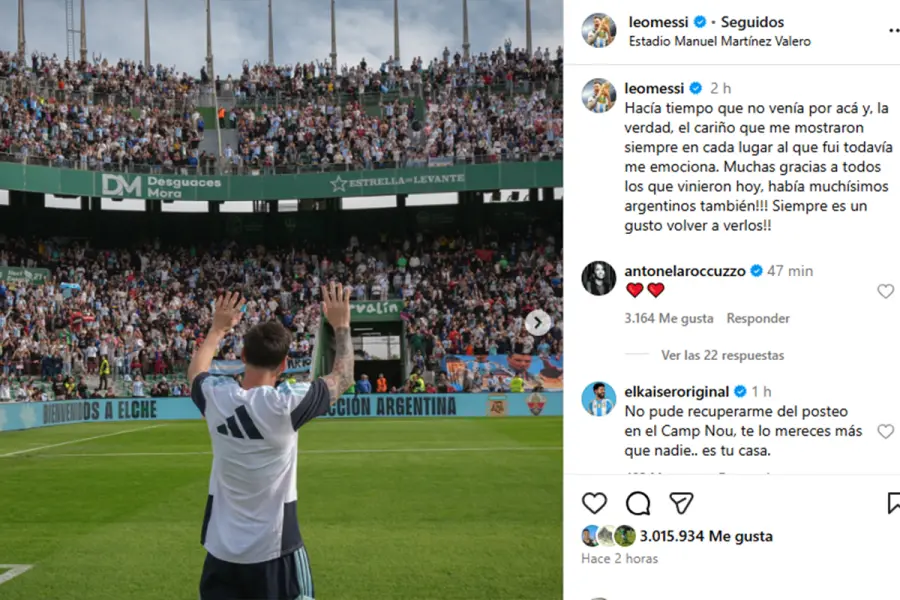Open the comment speech bubble icon
This screenshot has height=600, width=900.
point(638,503)
